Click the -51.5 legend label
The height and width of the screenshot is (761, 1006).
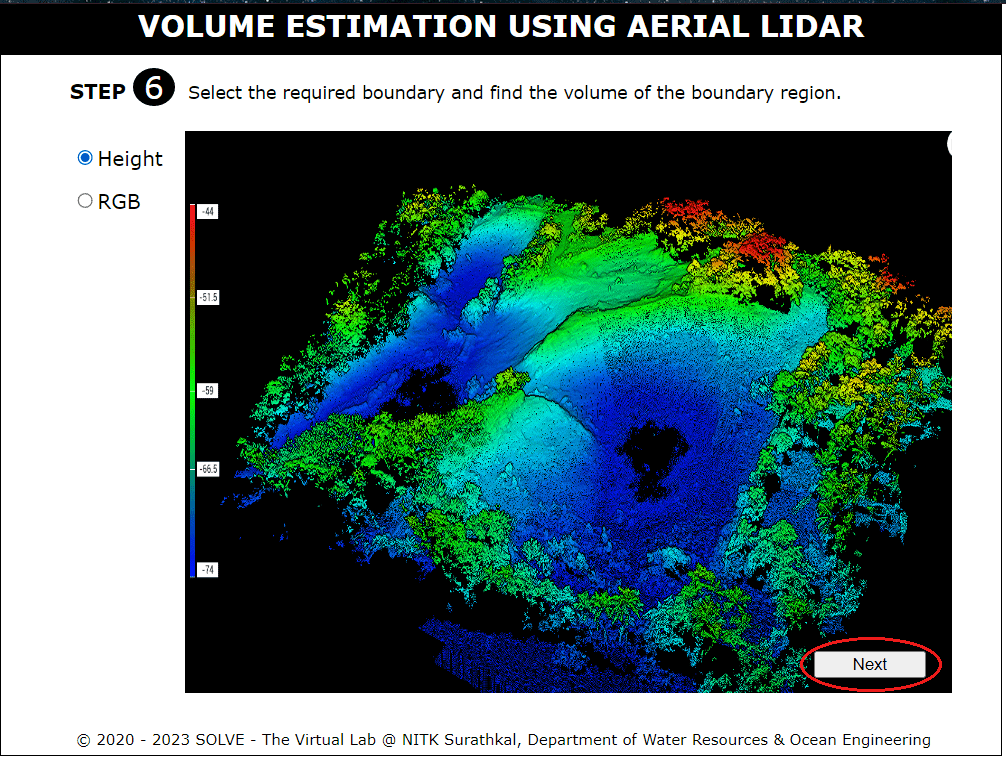click(x=208, y=298)
